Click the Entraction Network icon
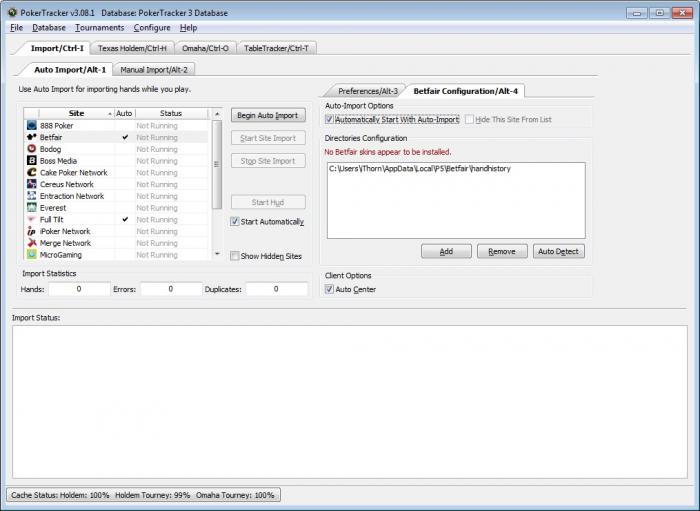700x511 pixels. coord(32,195)
